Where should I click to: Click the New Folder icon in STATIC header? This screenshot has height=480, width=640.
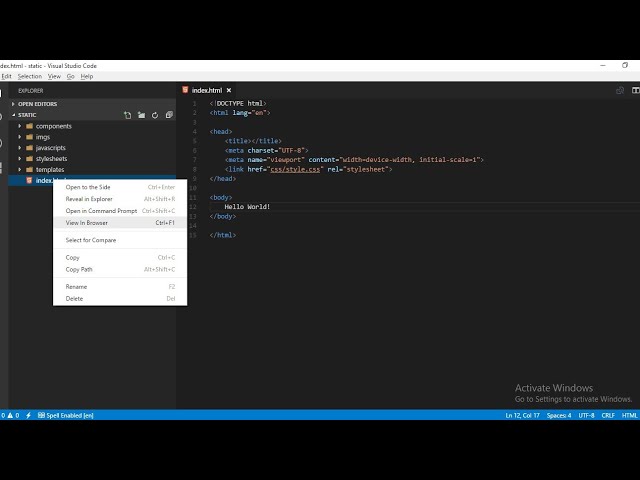(x=141, y=115)
